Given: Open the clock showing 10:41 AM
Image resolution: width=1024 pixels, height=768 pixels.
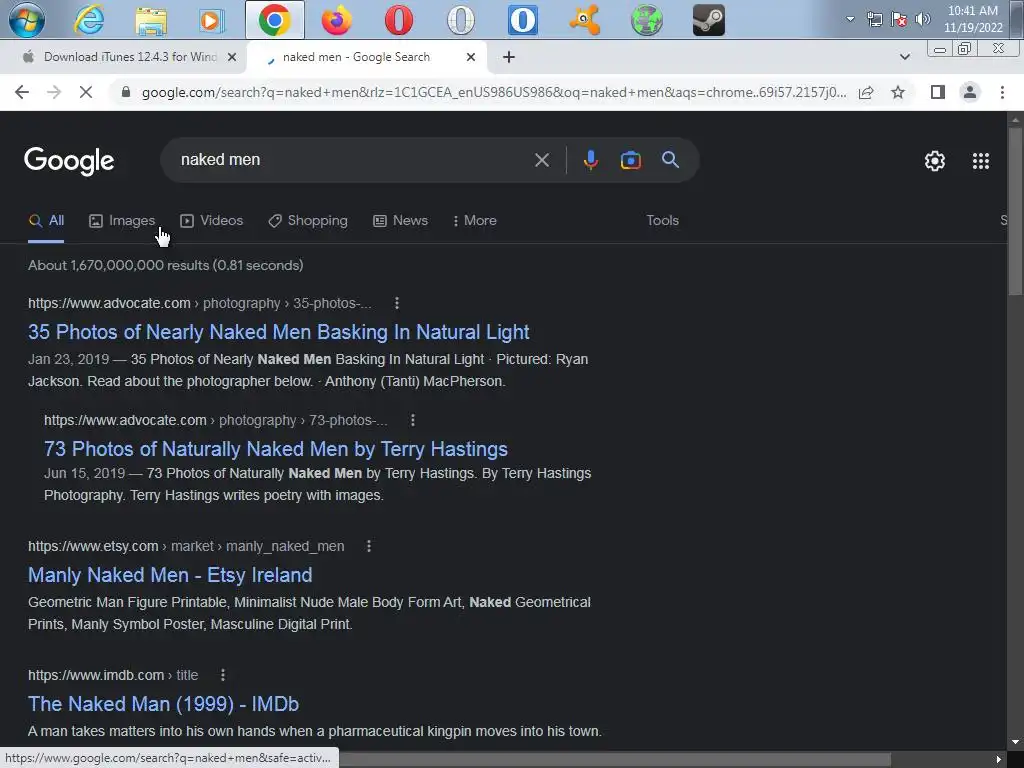Looking at the screenshot, I should click(973, 19).
